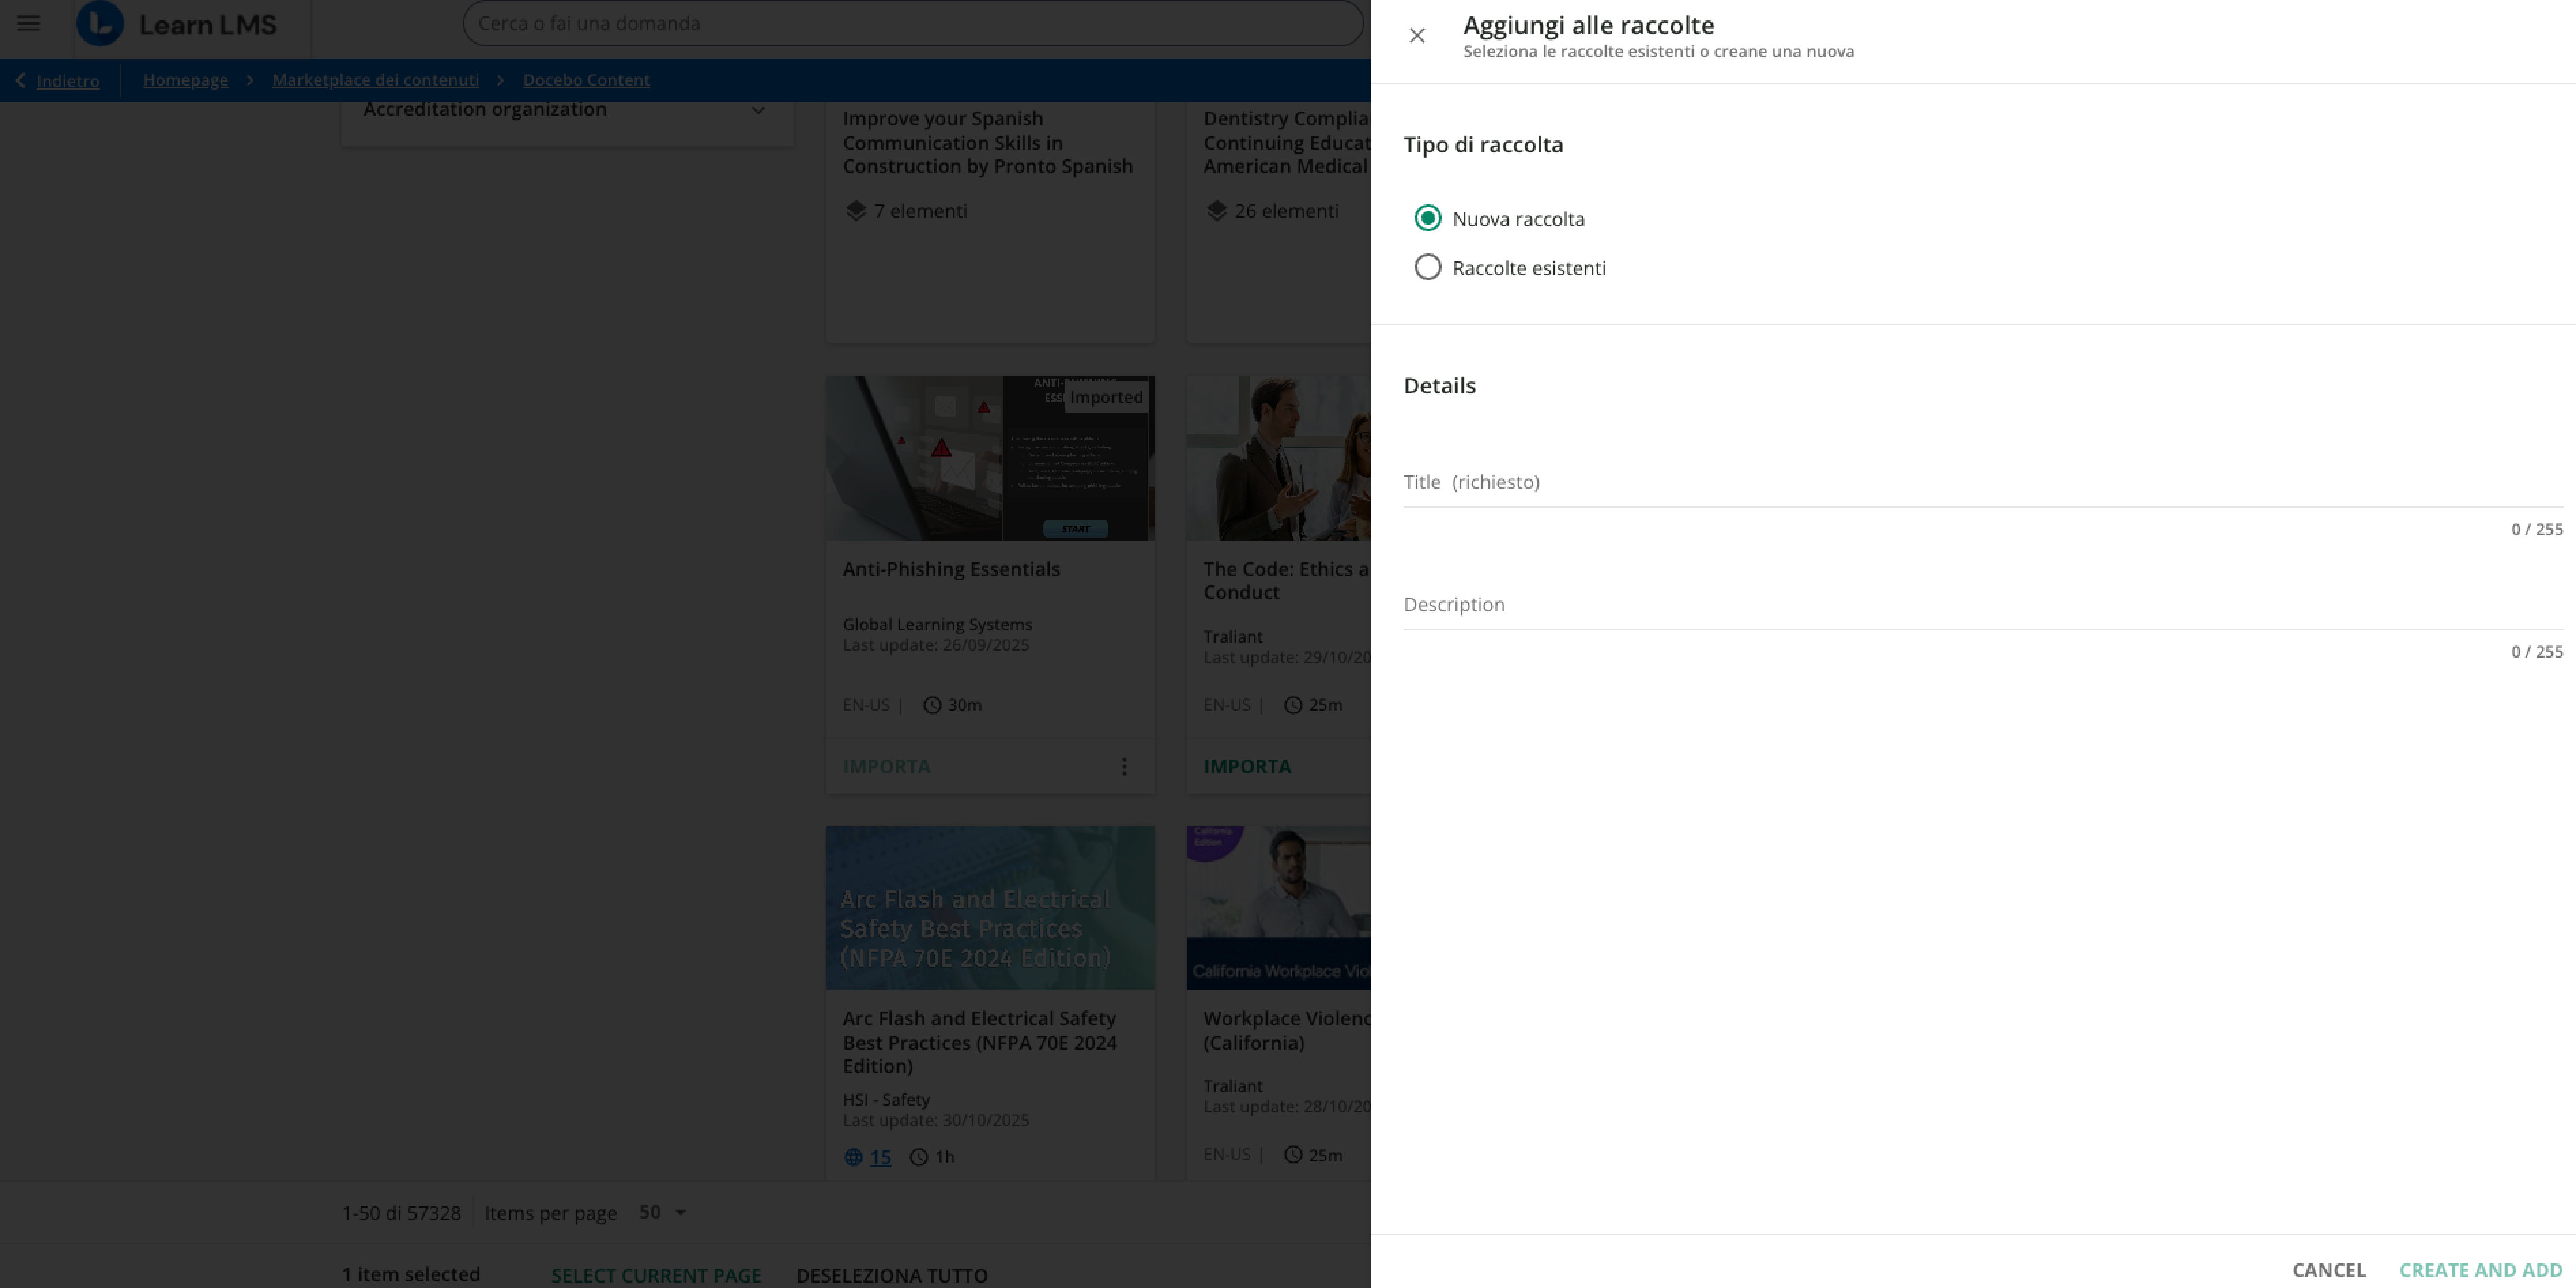This screenshot has width=2576, height=1288.
Task: Open the Anti-Phishing Essentials course thumbnail
Action: click(989, 458)
